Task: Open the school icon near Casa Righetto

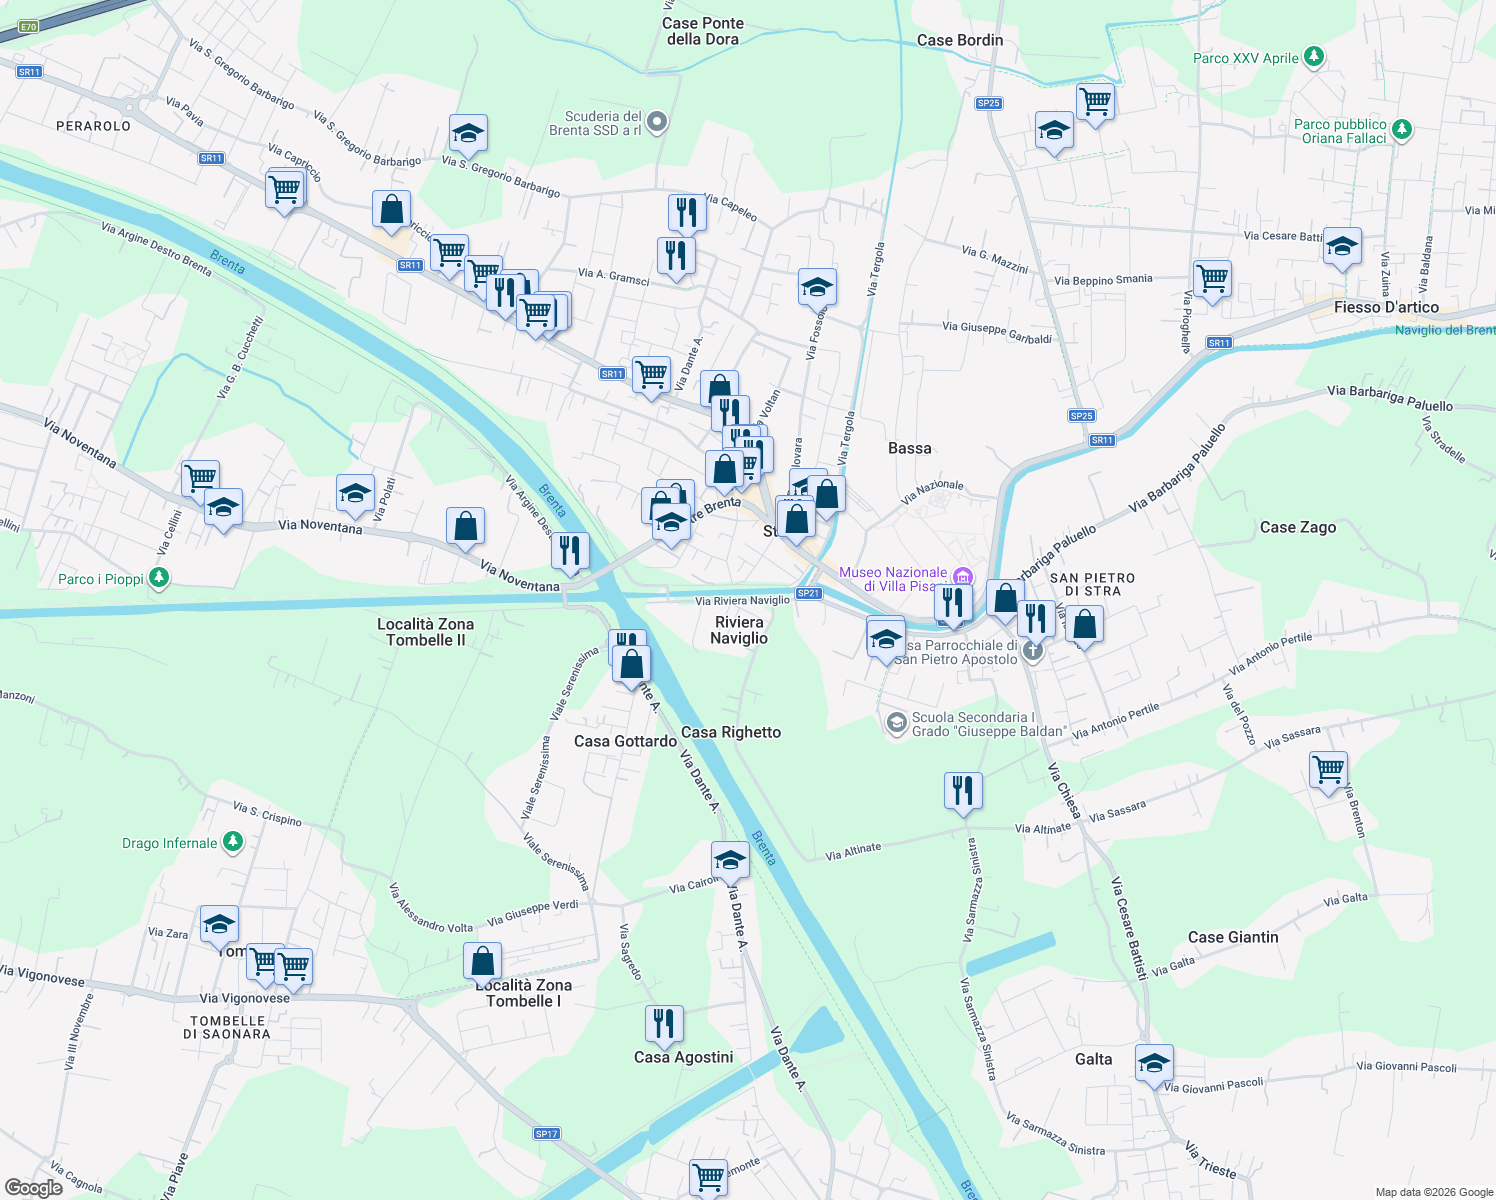Action: (x=731, y=858)
